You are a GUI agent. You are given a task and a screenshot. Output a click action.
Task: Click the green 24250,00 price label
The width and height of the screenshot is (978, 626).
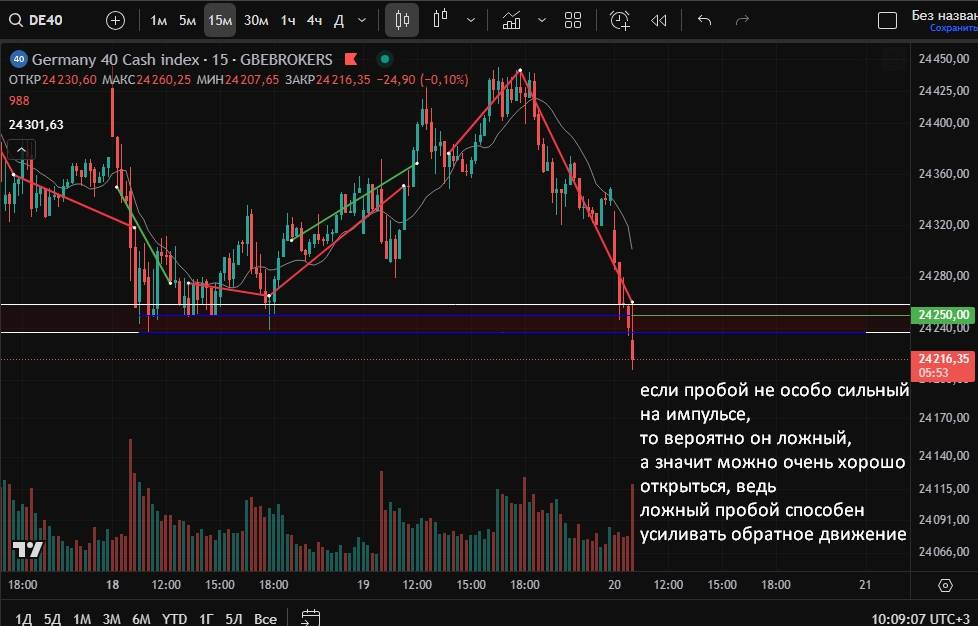pyautogui.click(x=942, y=315)
